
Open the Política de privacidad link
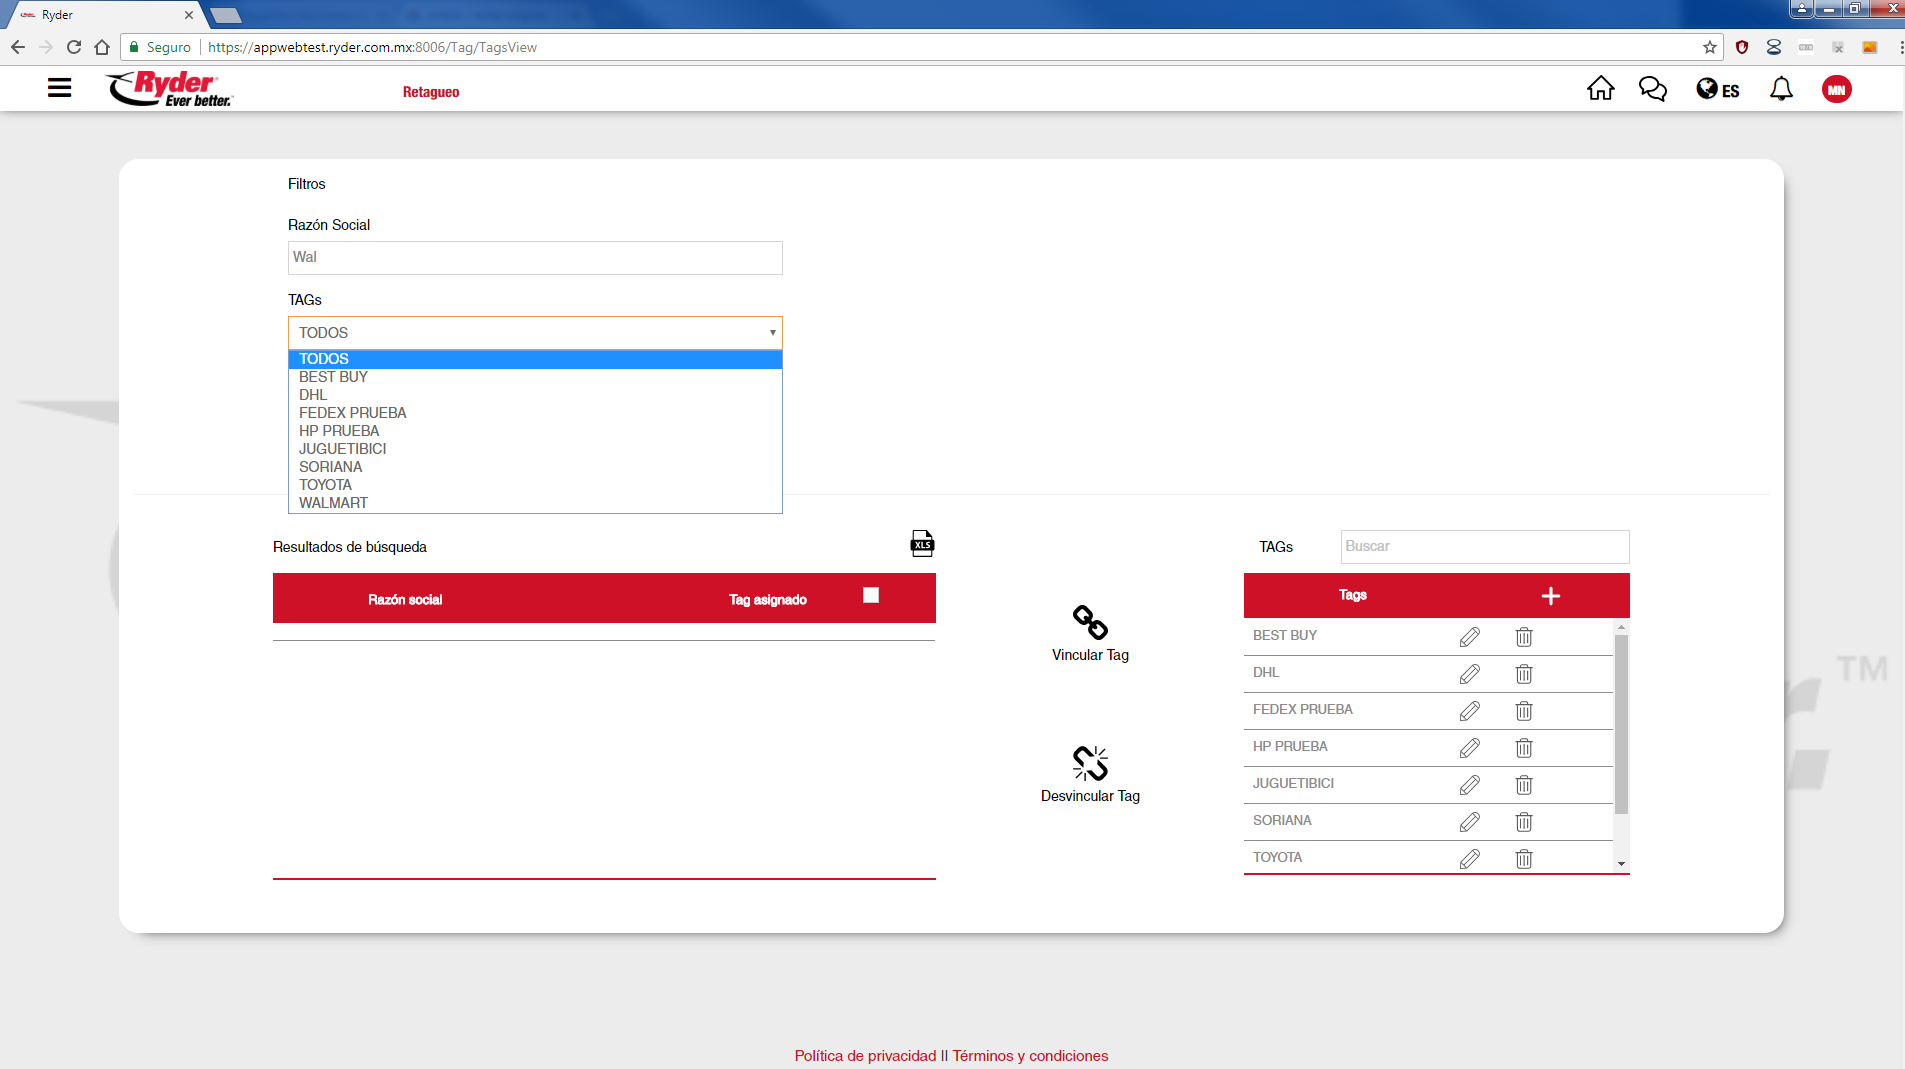[x=865, y=1056]
